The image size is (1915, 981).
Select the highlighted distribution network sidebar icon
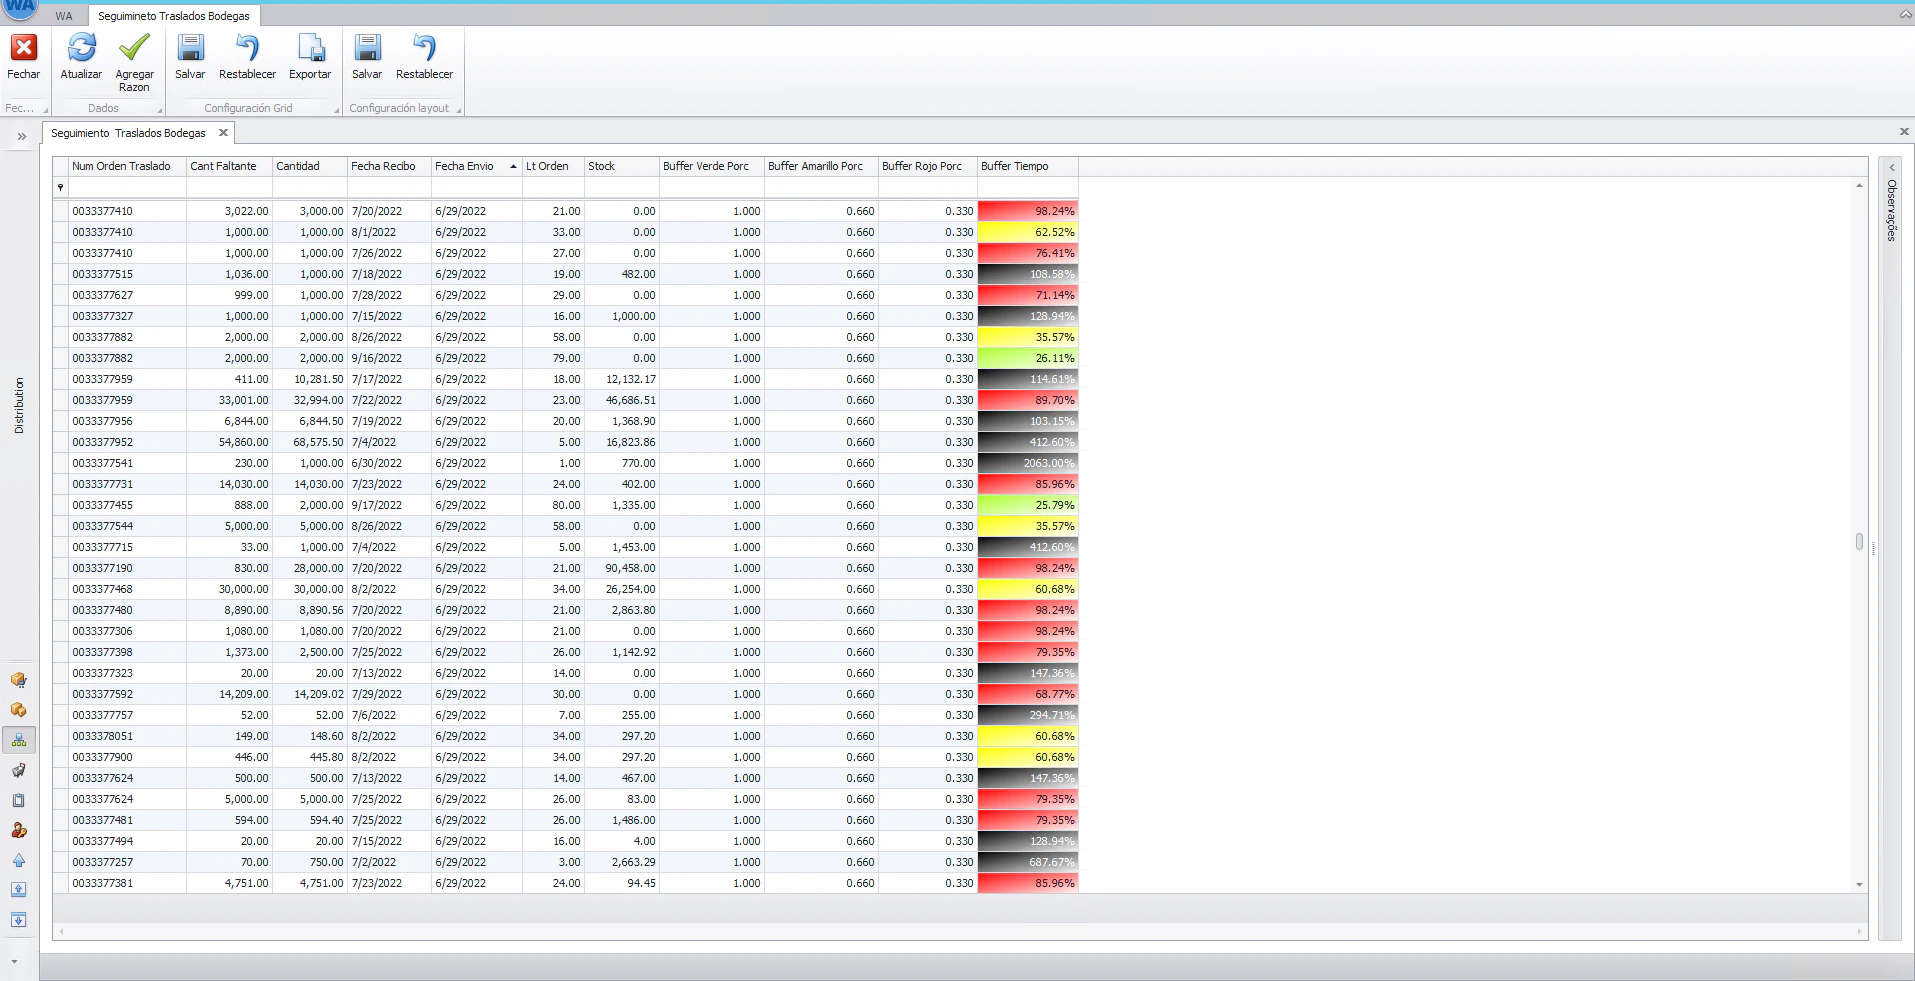pyautogui.click(x=18, y=740)
